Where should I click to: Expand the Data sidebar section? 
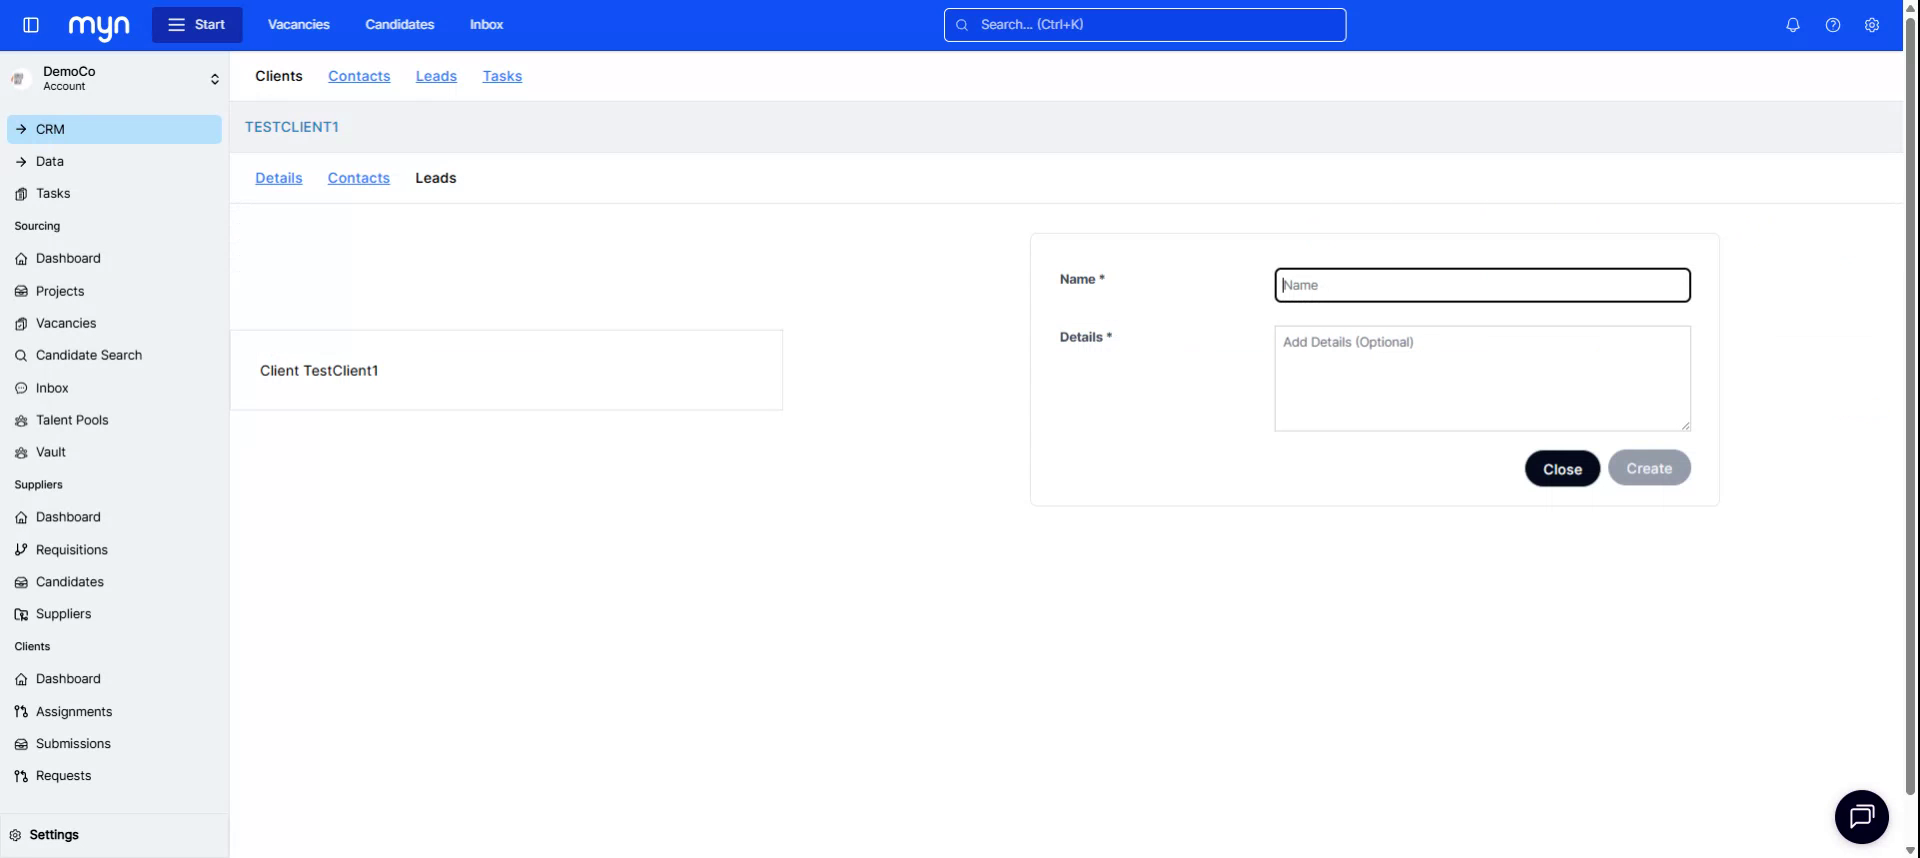tap(50, 161)
